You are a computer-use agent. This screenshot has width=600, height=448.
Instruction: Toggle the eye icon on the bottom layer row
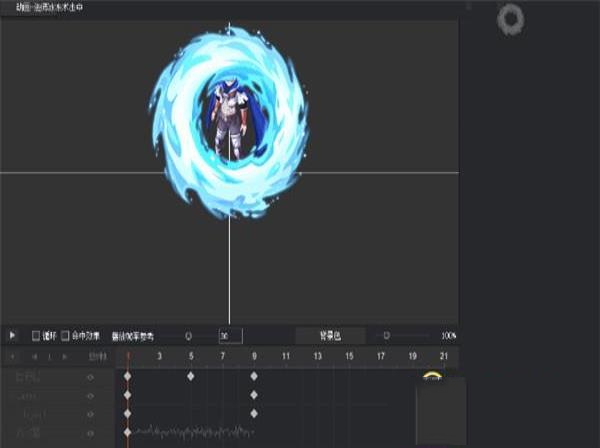click(x=90, y=433)
